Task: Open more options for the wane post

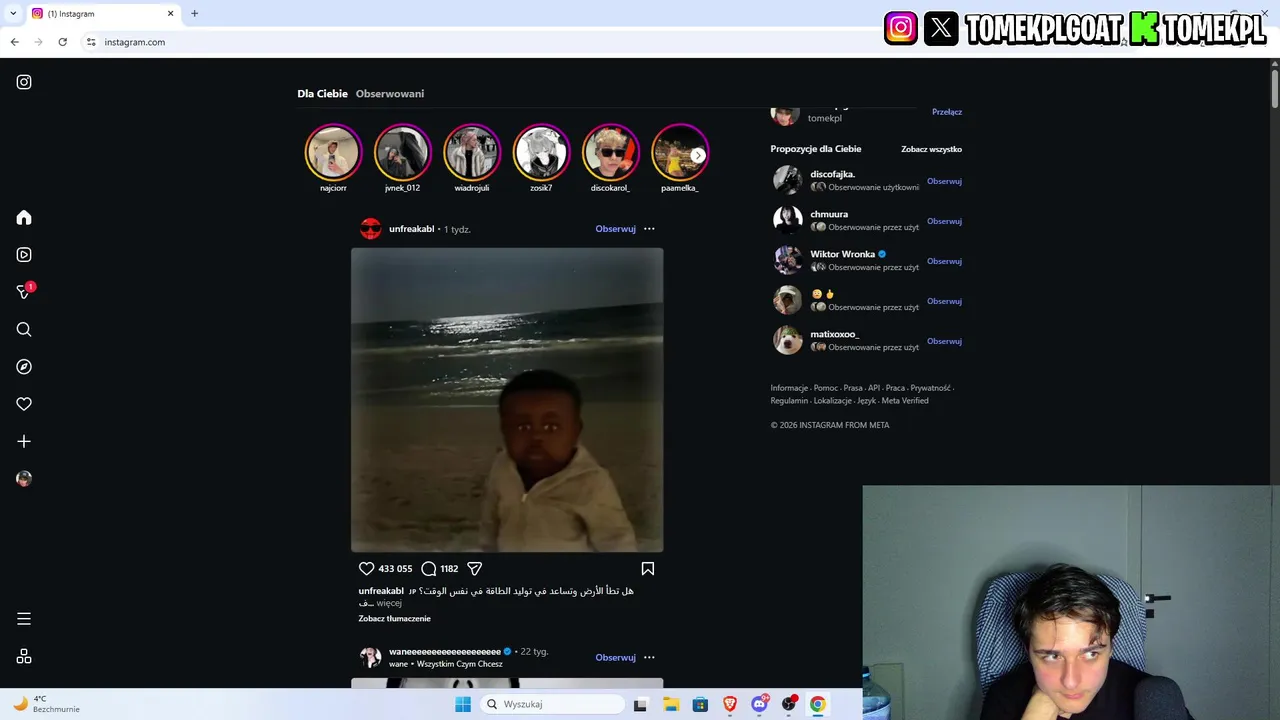Action: (649, 657)
